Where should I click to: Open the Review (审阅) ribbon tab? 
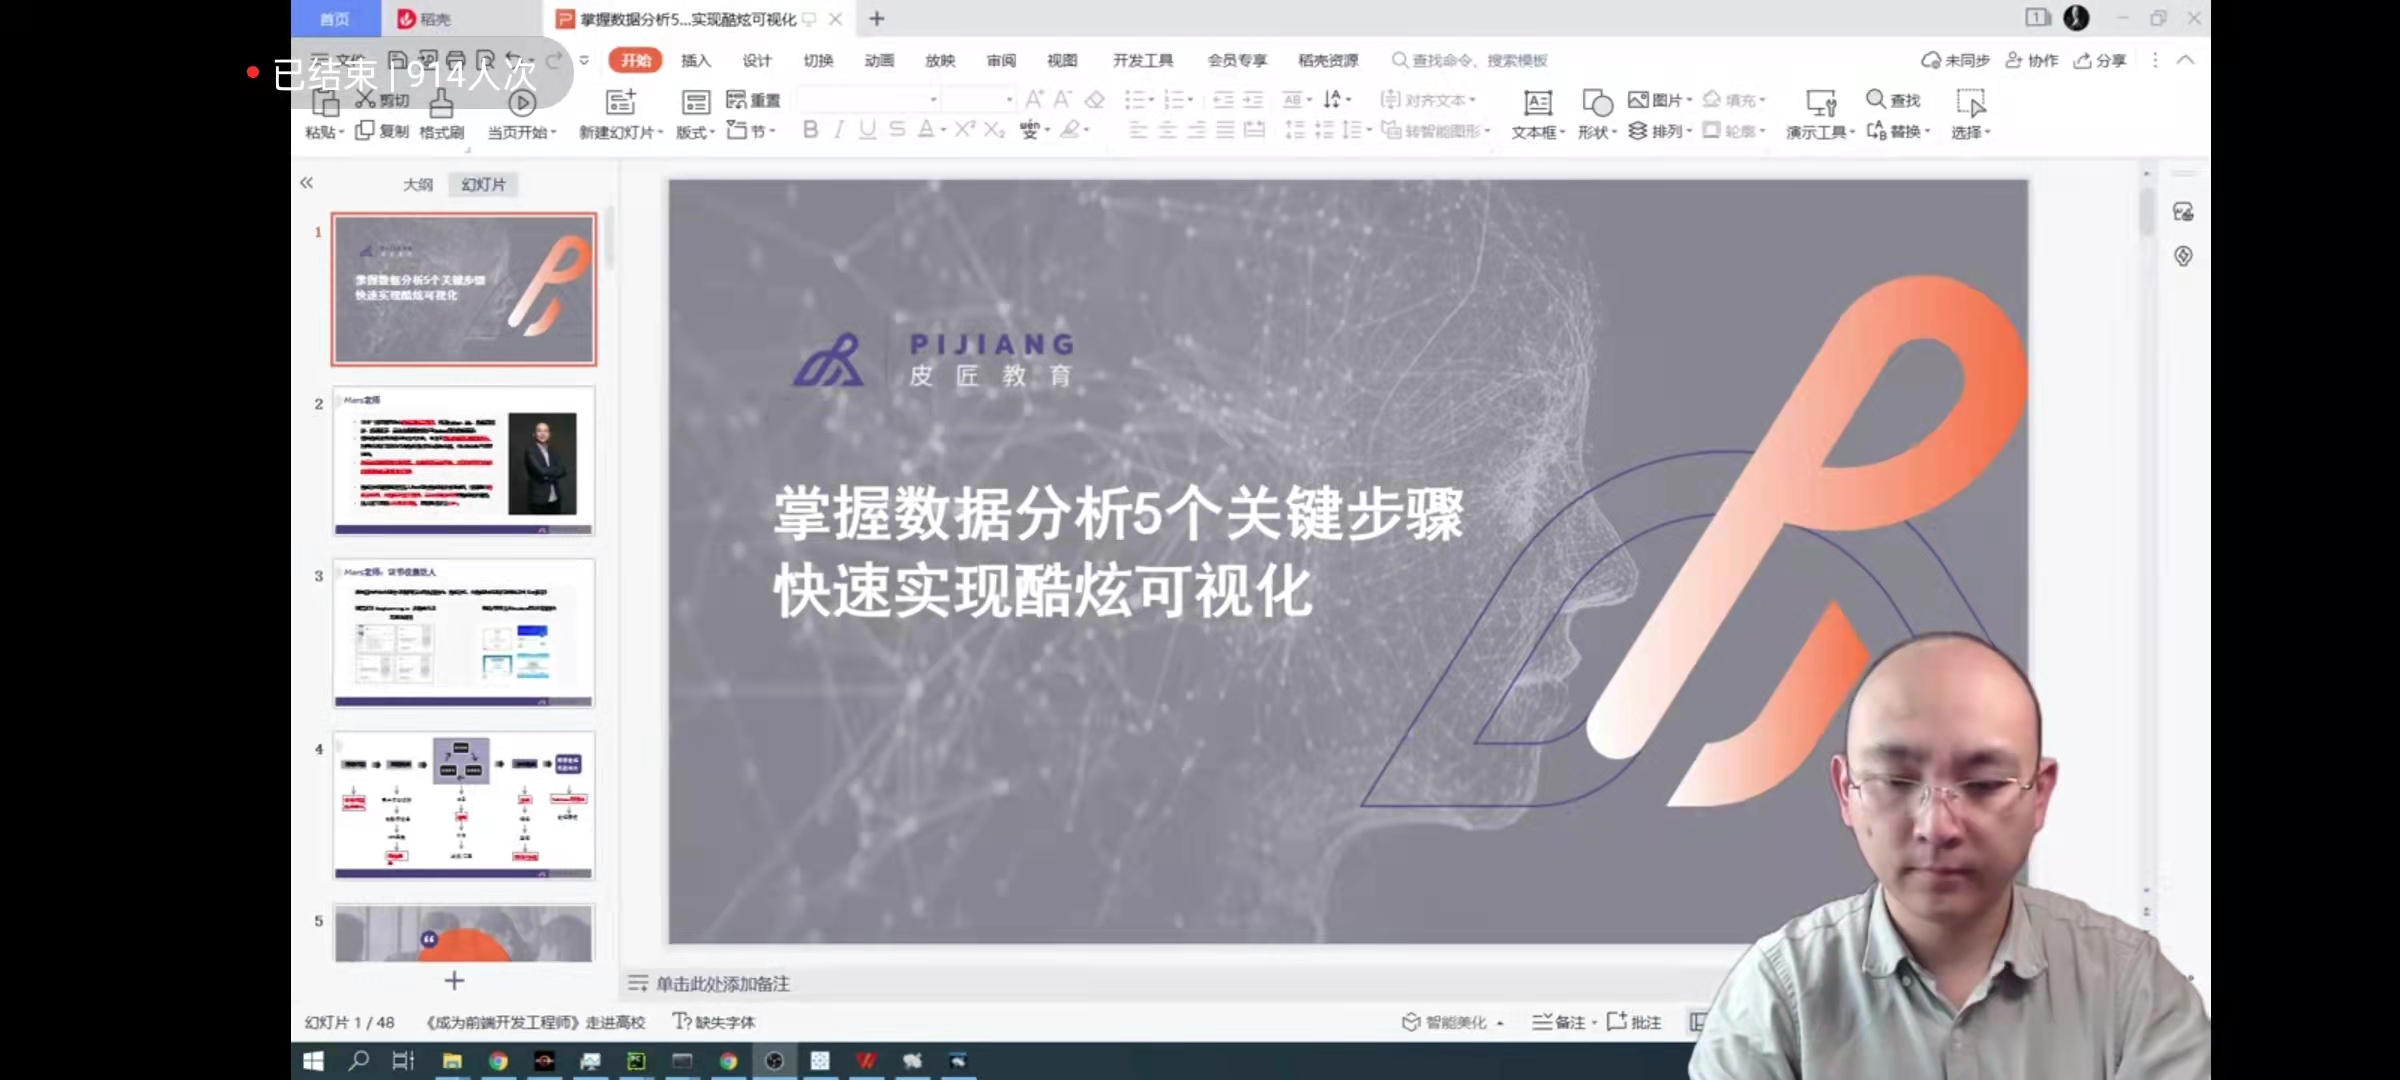1001,60
